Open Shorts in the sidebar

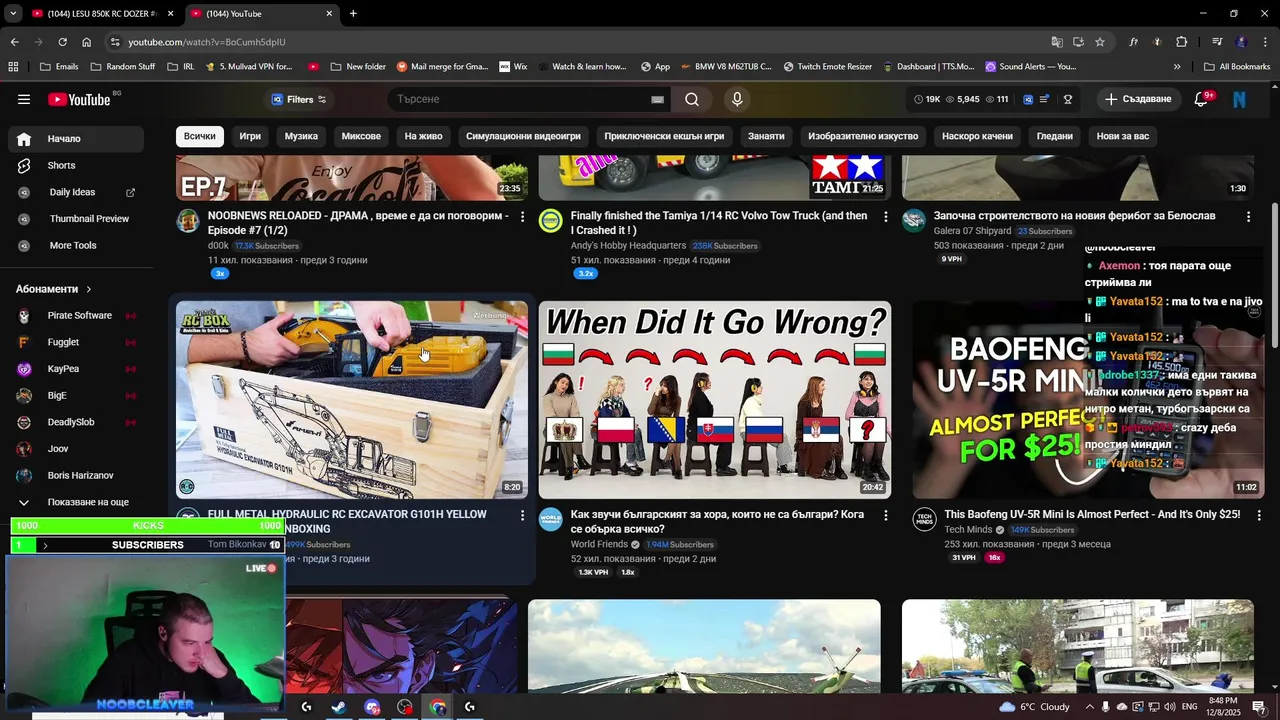(76, 165)
